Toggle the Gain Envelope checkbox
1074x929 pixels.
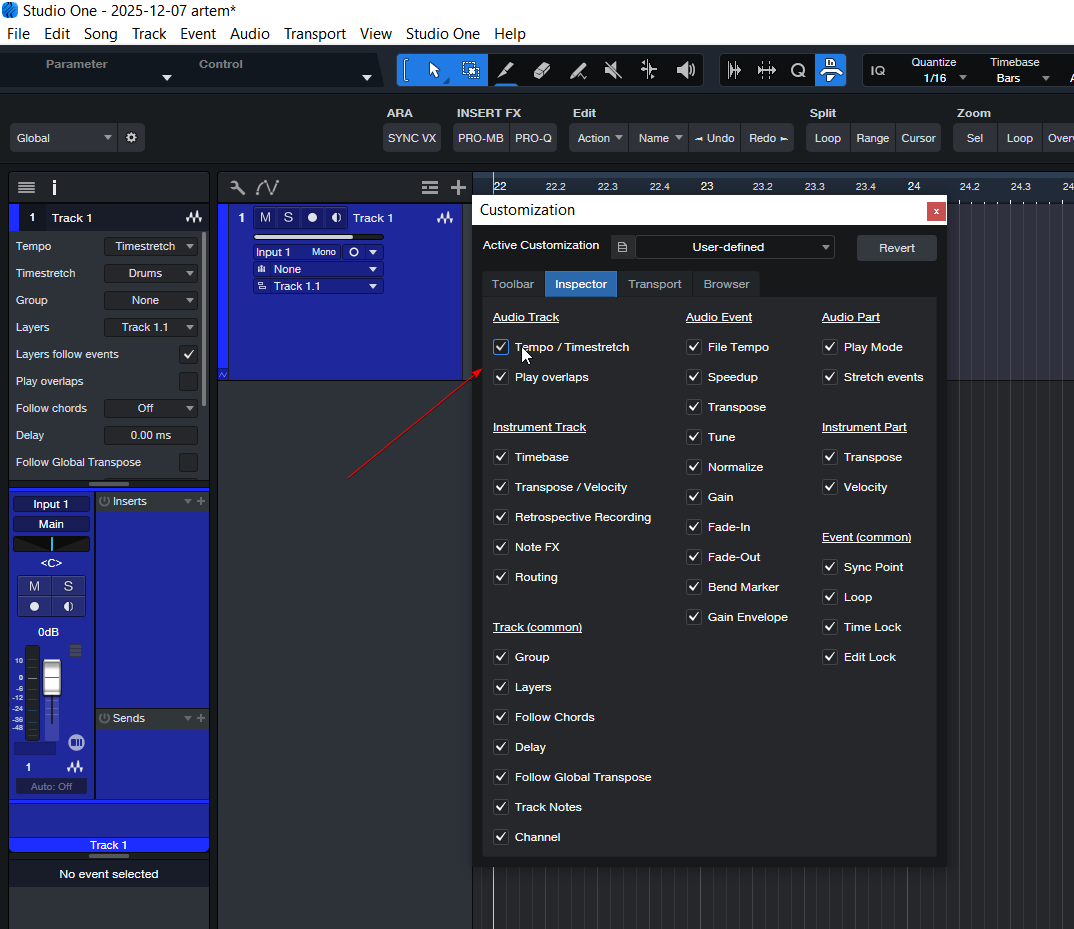pos(694,617)
